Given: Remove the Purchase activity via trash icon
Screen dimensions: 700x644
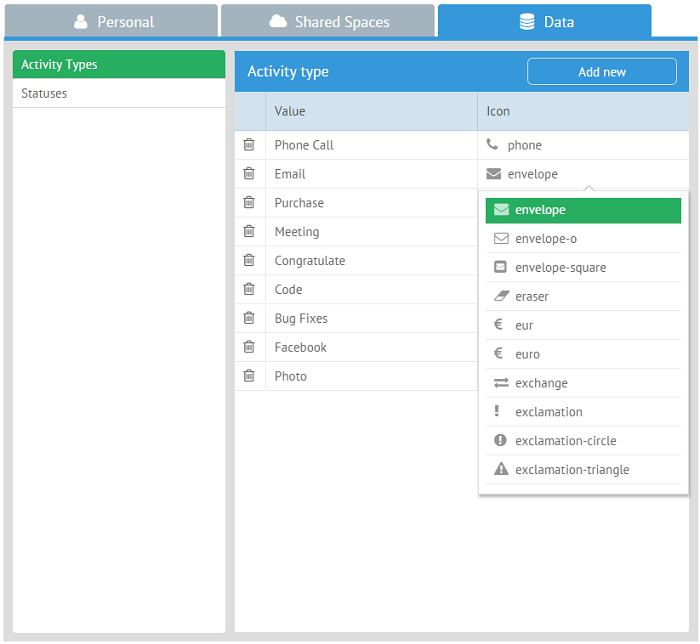Looking at the screenshot, I should tap(249, 203).
